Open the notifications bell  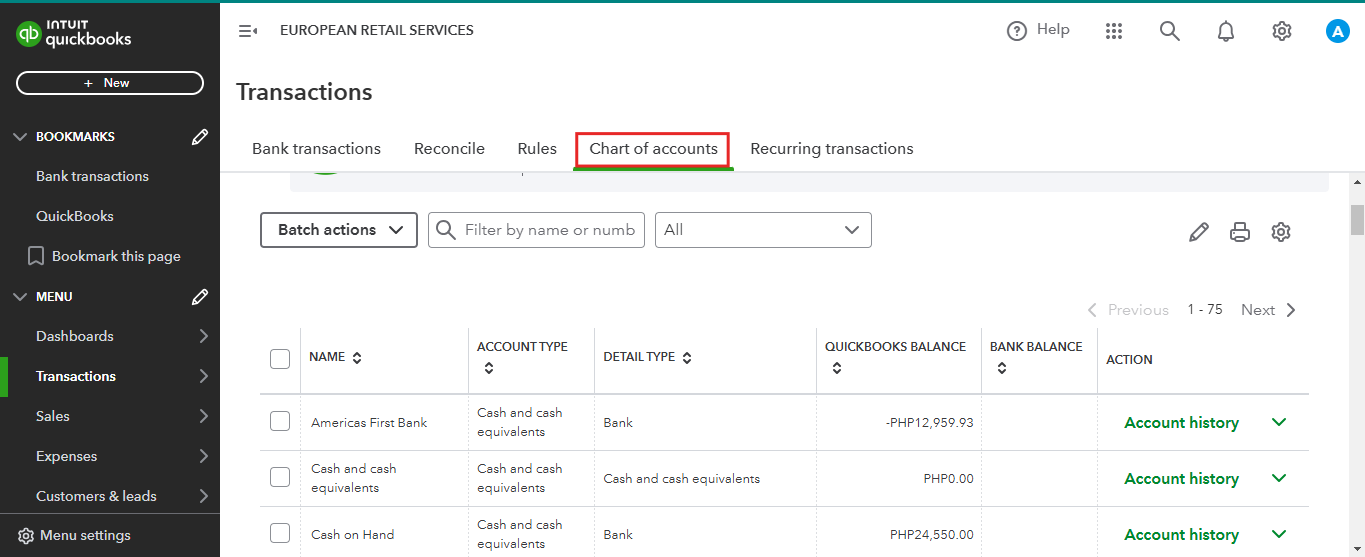[x=1226, y=31]
